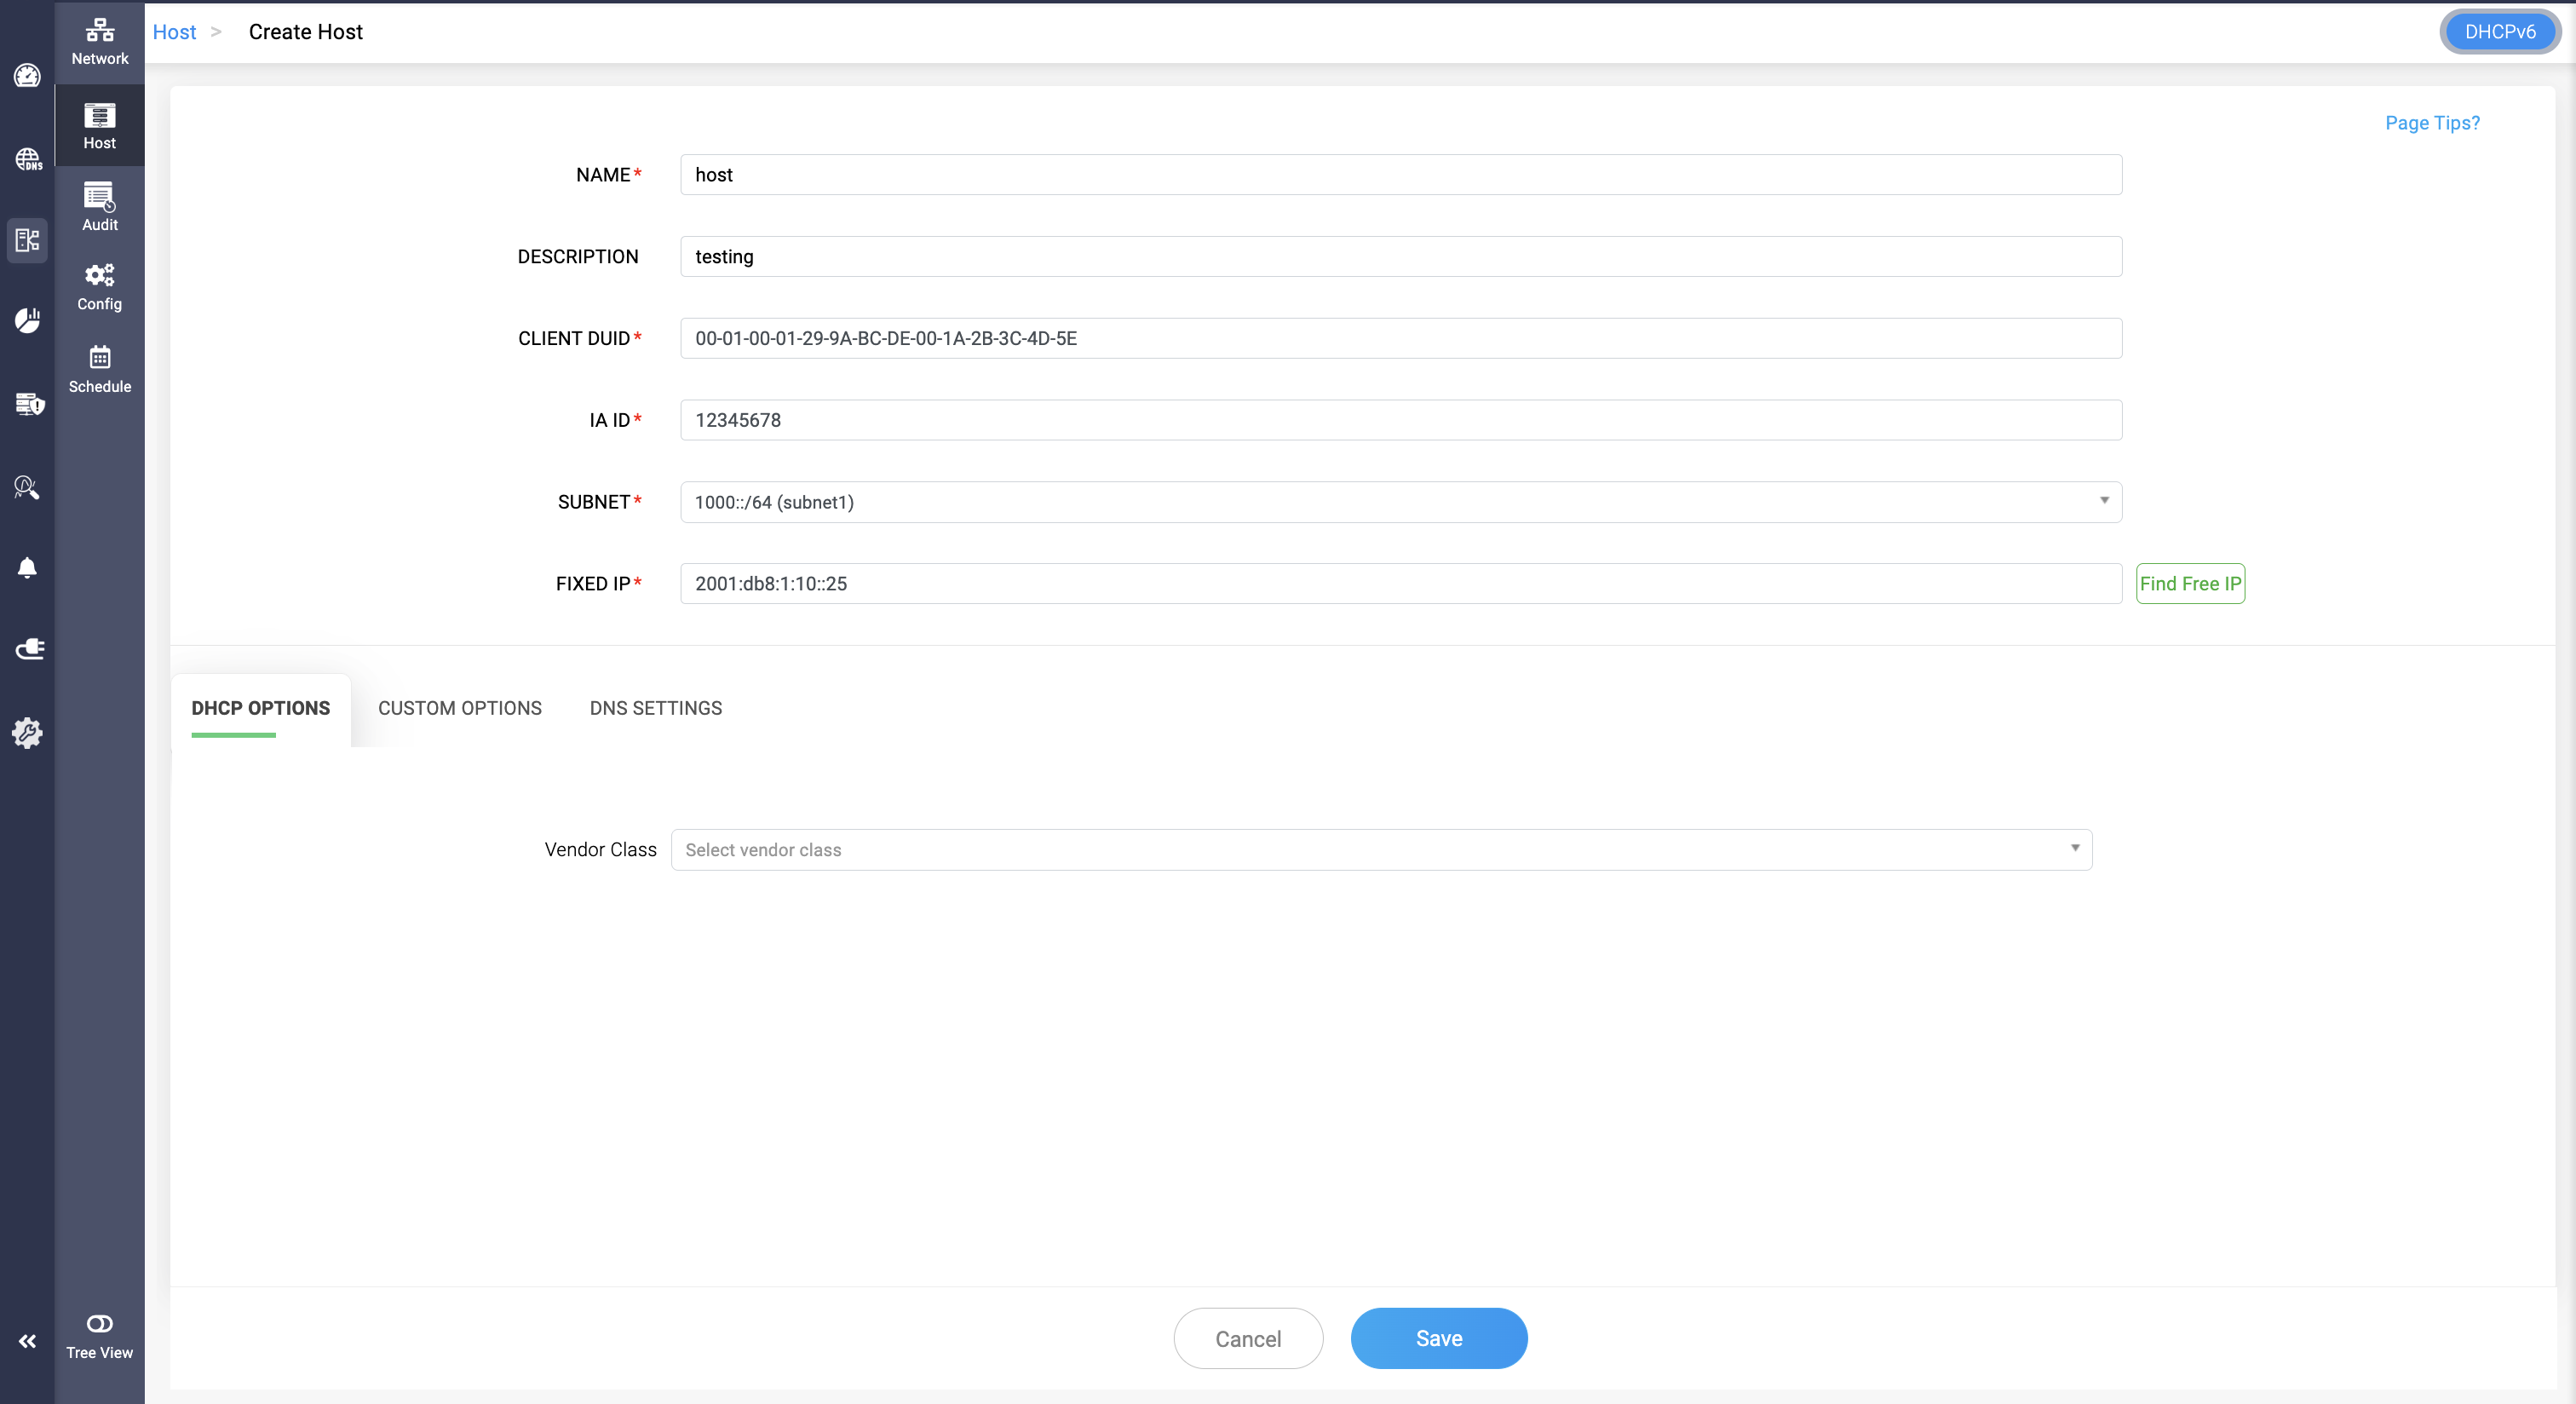Screen dimensions: 2576x1404
Task: Click the settings gear wrench icon
Action: pos(27,732)
